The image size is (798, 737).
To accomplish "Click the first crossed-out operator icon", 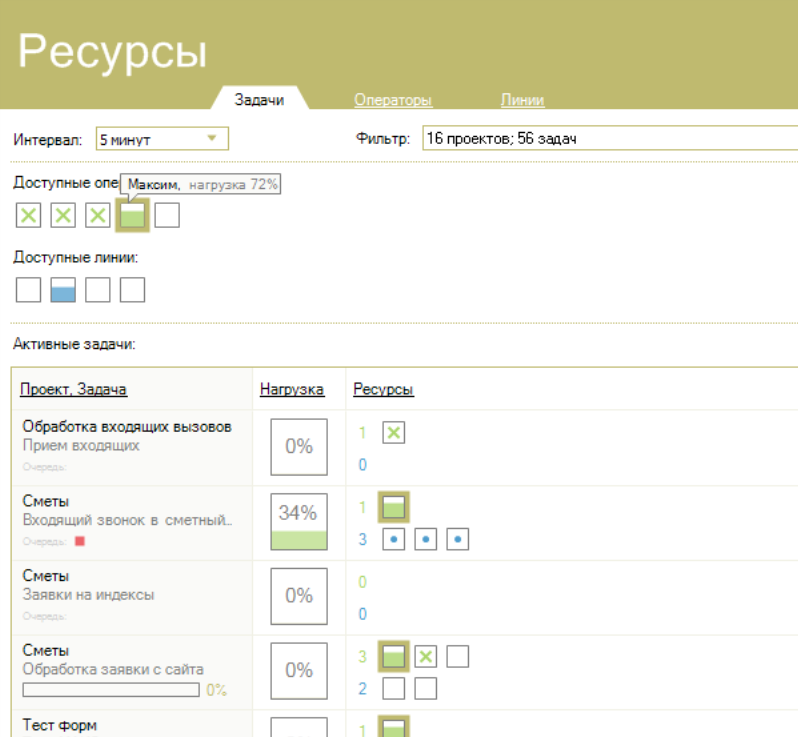I will point(29,215).
